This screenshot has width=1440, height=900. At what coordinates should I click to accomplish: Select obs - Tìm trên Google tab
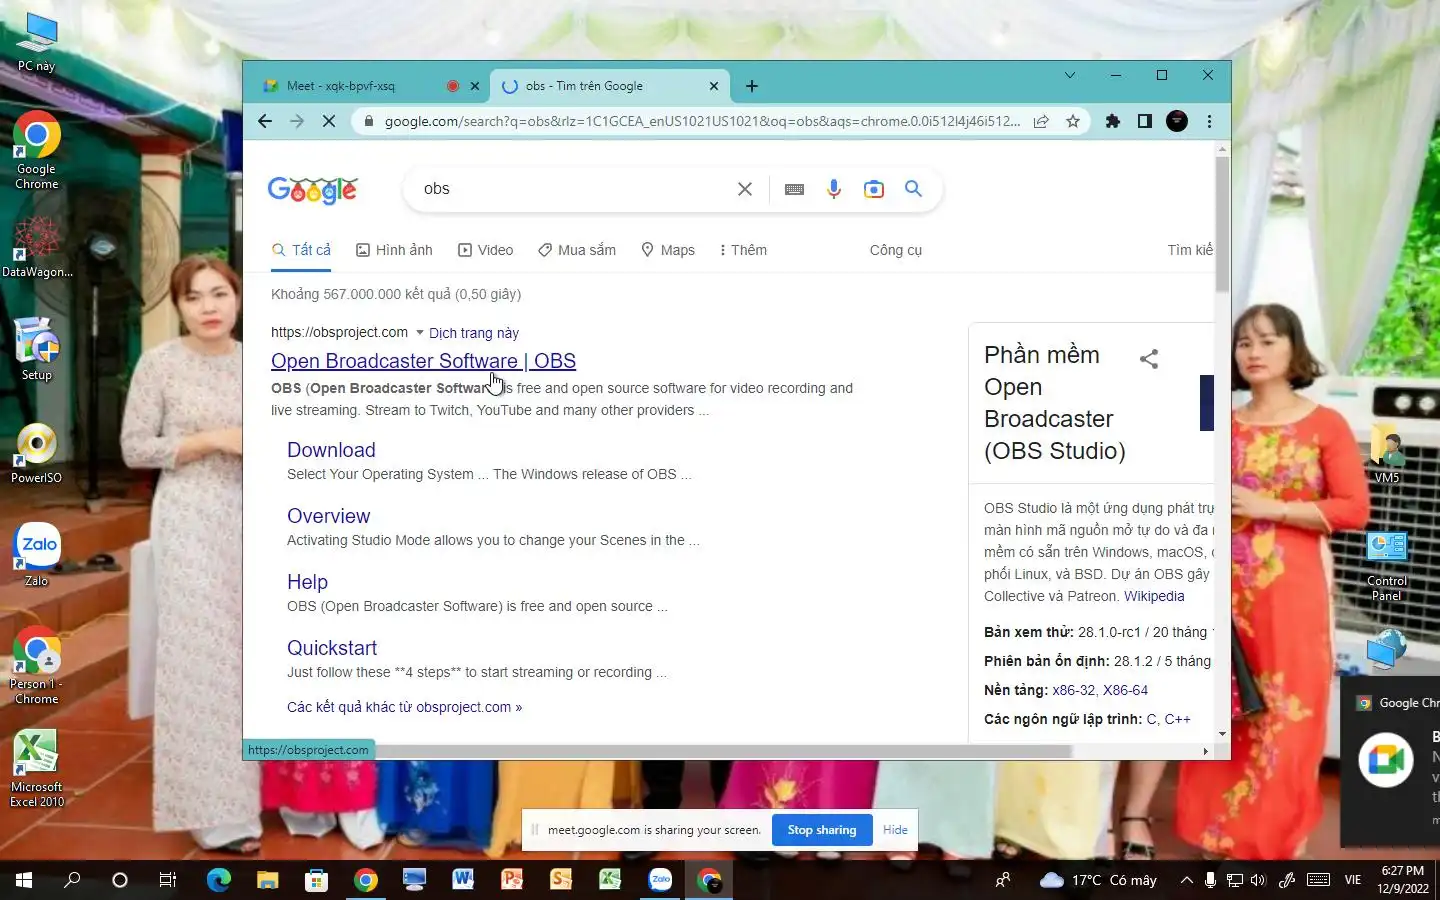click(610, 86)
